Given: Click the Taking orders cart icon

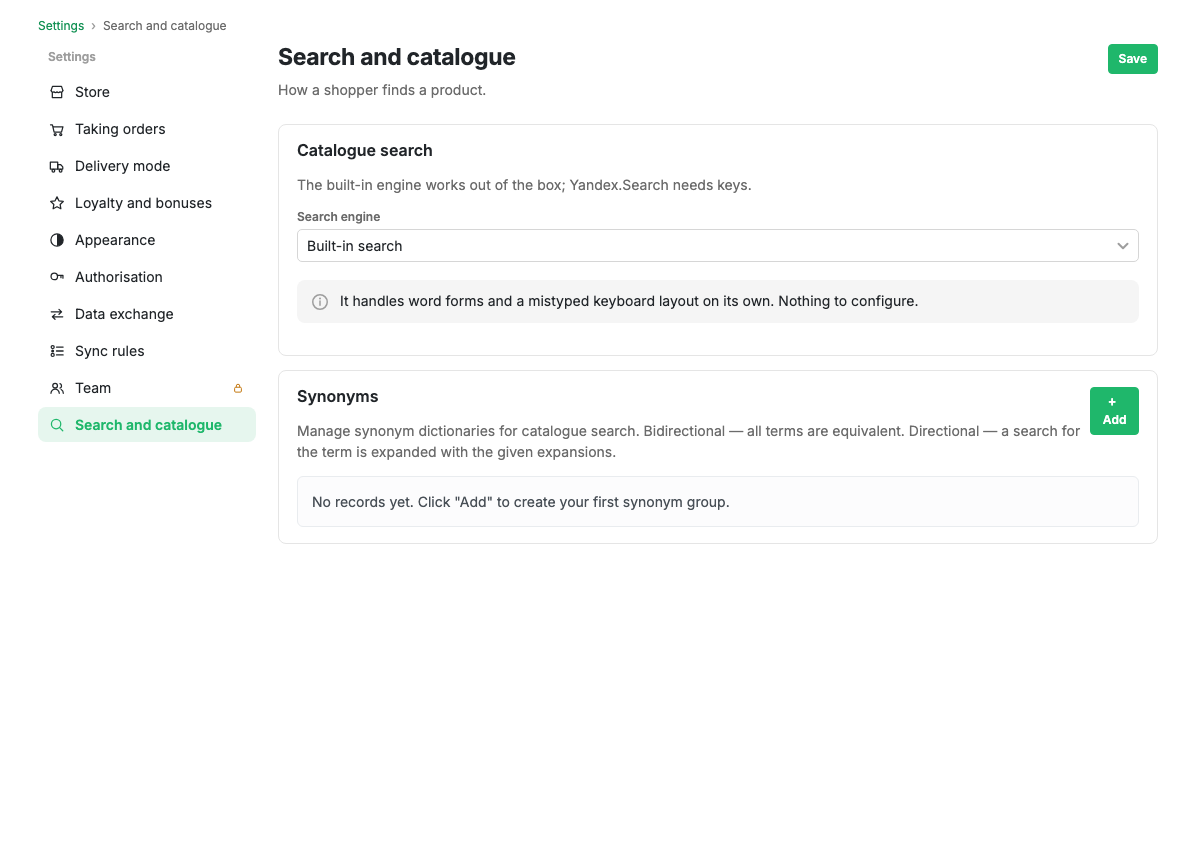Looking at the screenshot, I should click(57, 130).
